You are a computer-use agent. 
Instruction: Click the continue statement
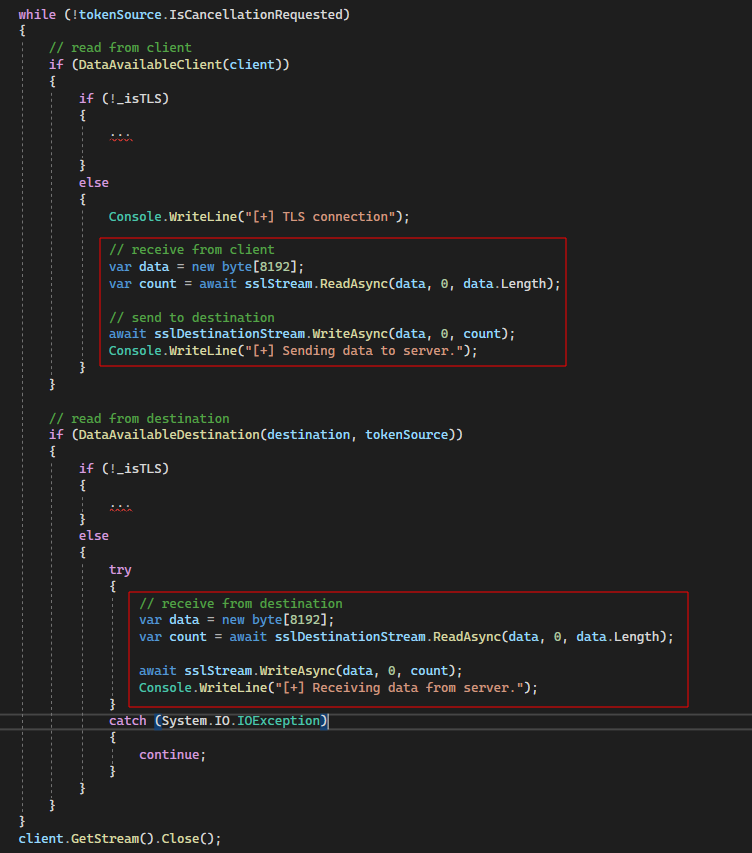172,755
